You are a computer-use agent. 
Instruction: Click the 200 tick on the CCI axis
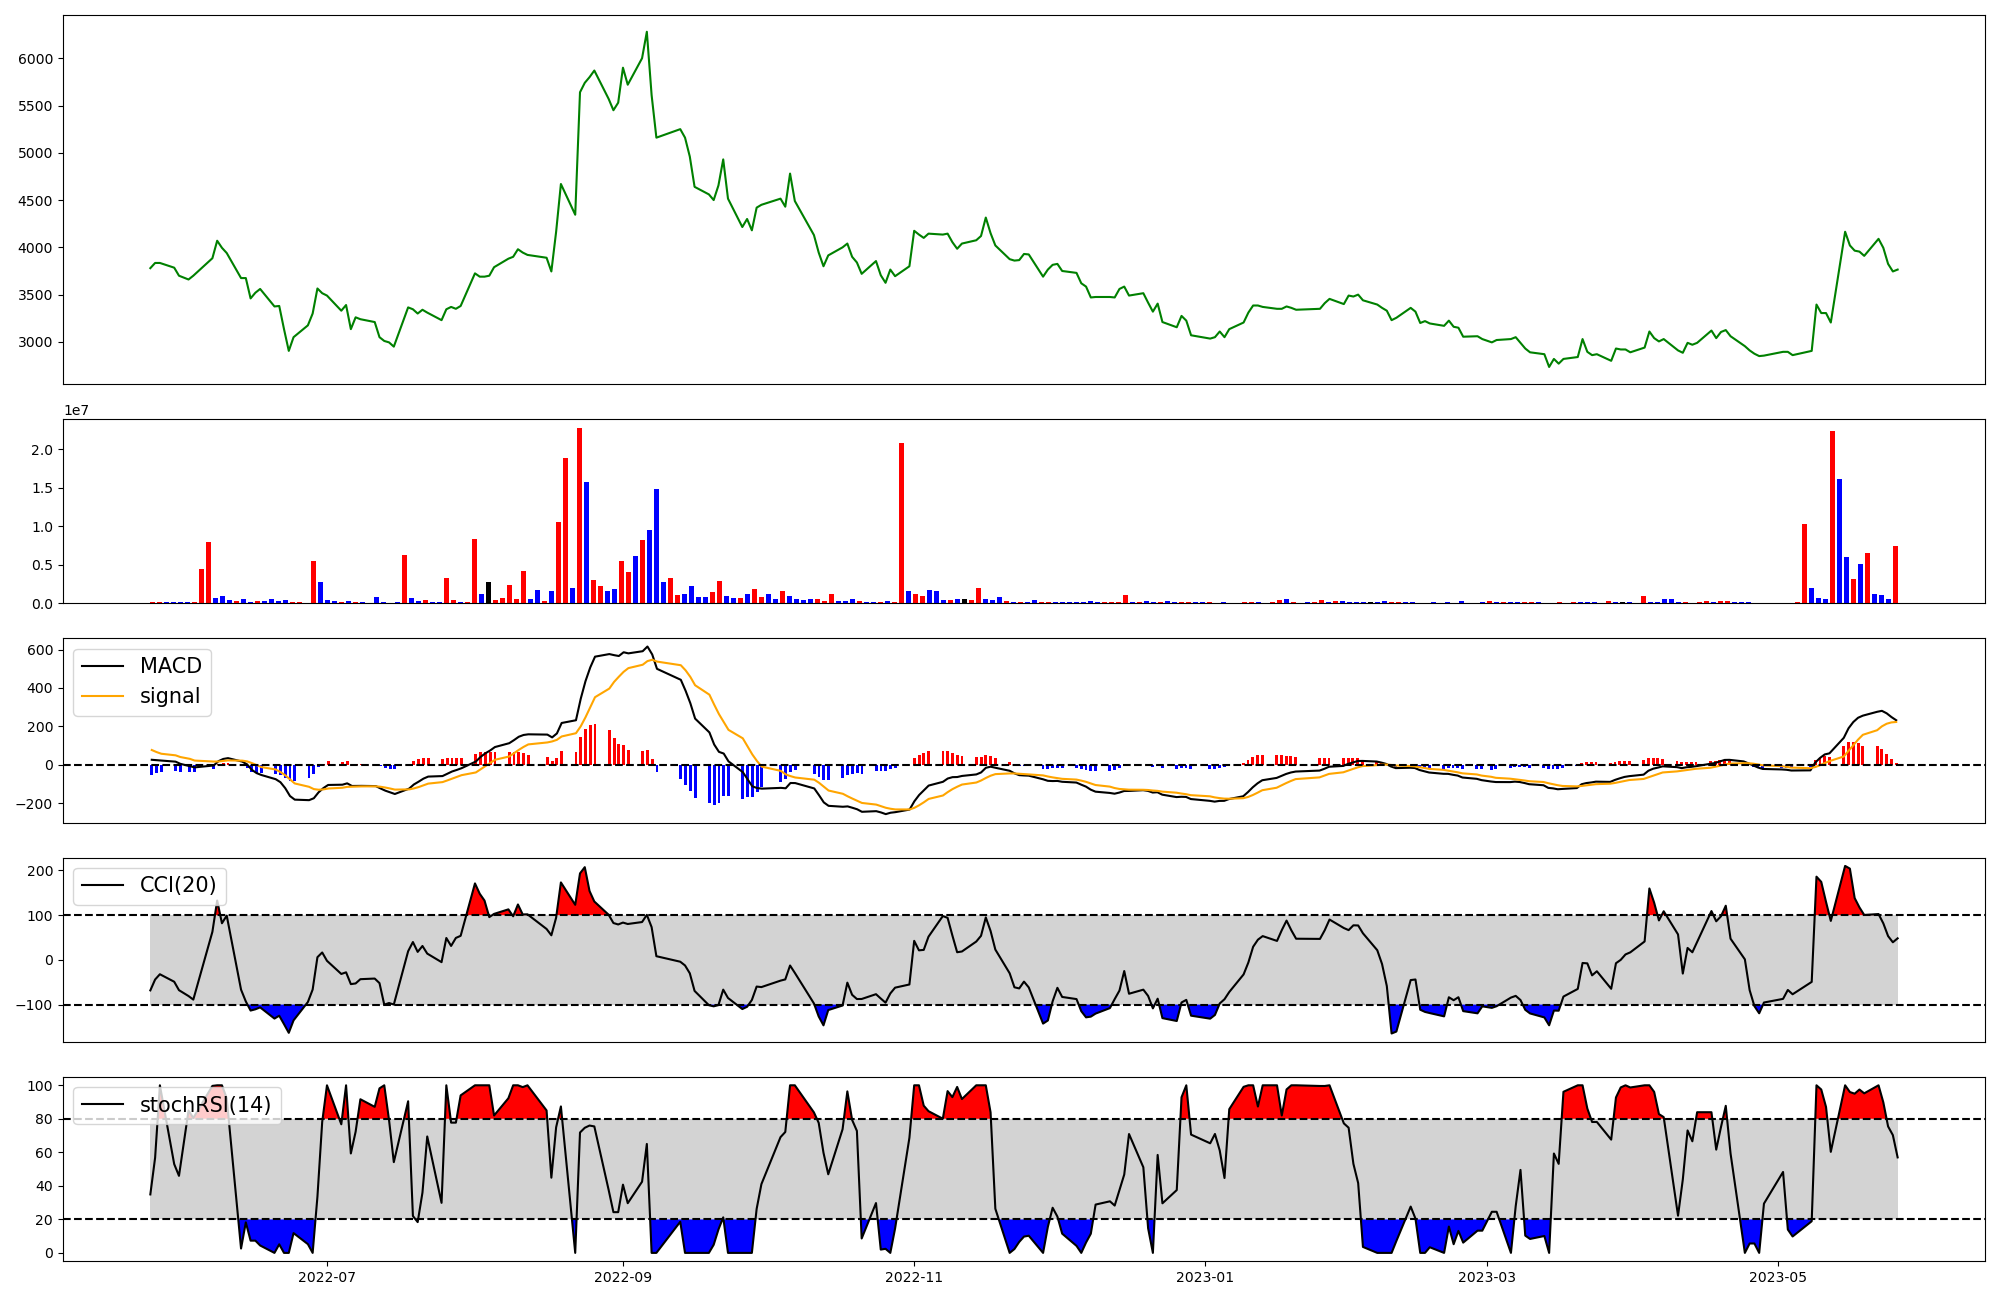click(40, 871)
